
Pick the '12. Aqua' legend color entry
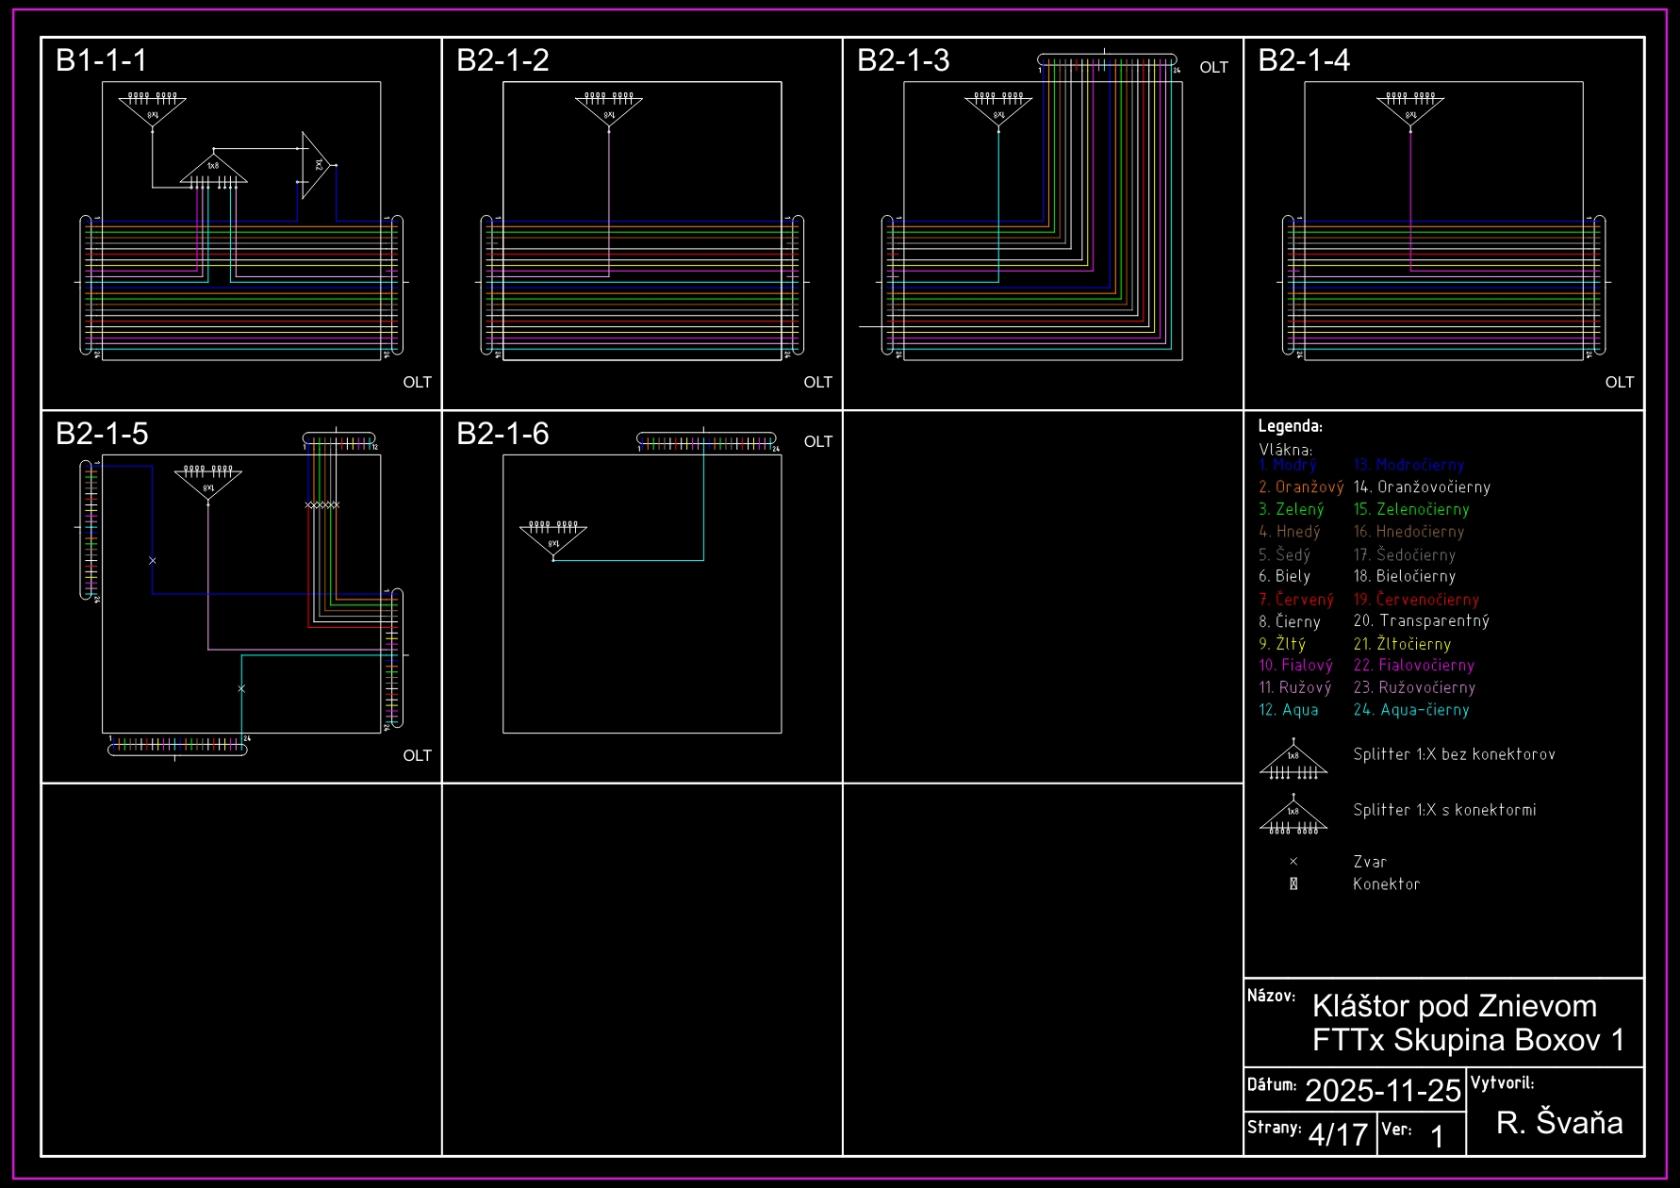[x=1288, y=710]
